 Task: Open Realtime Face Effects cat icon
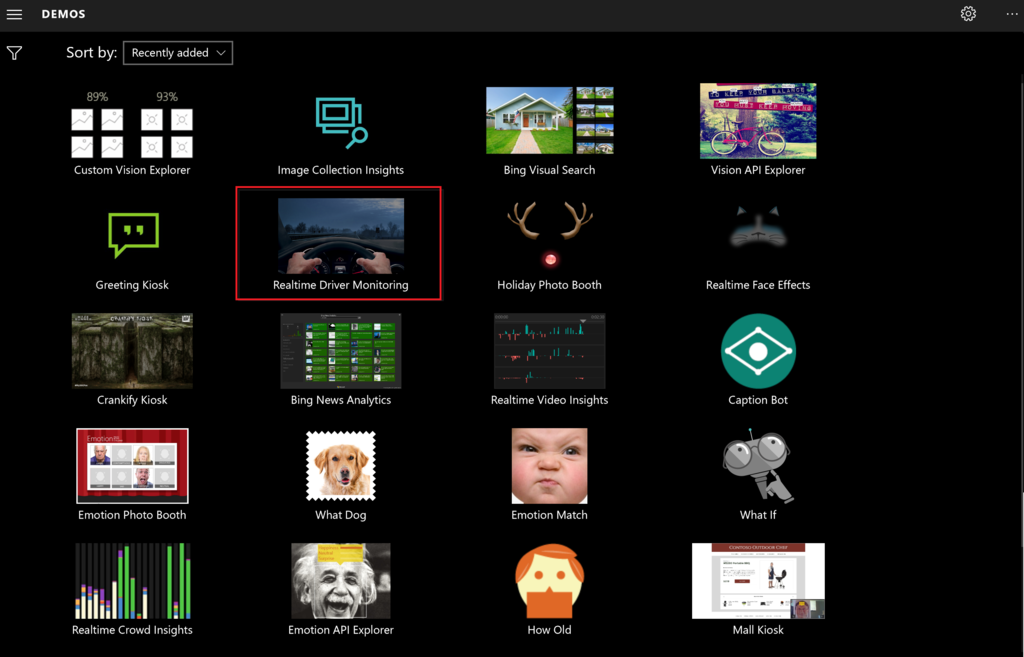click(x=758, y=227)
